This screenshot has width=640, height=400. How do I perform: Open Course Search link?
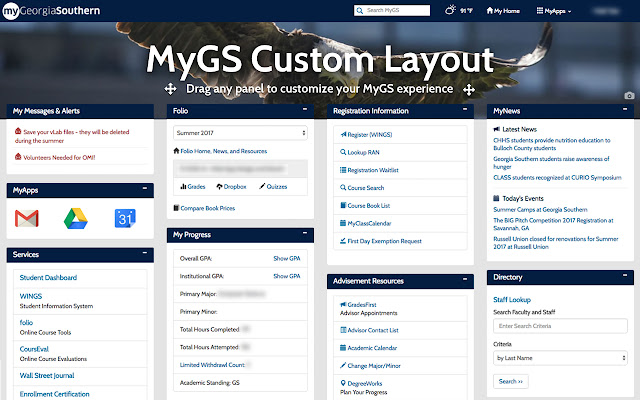point(362,188)
